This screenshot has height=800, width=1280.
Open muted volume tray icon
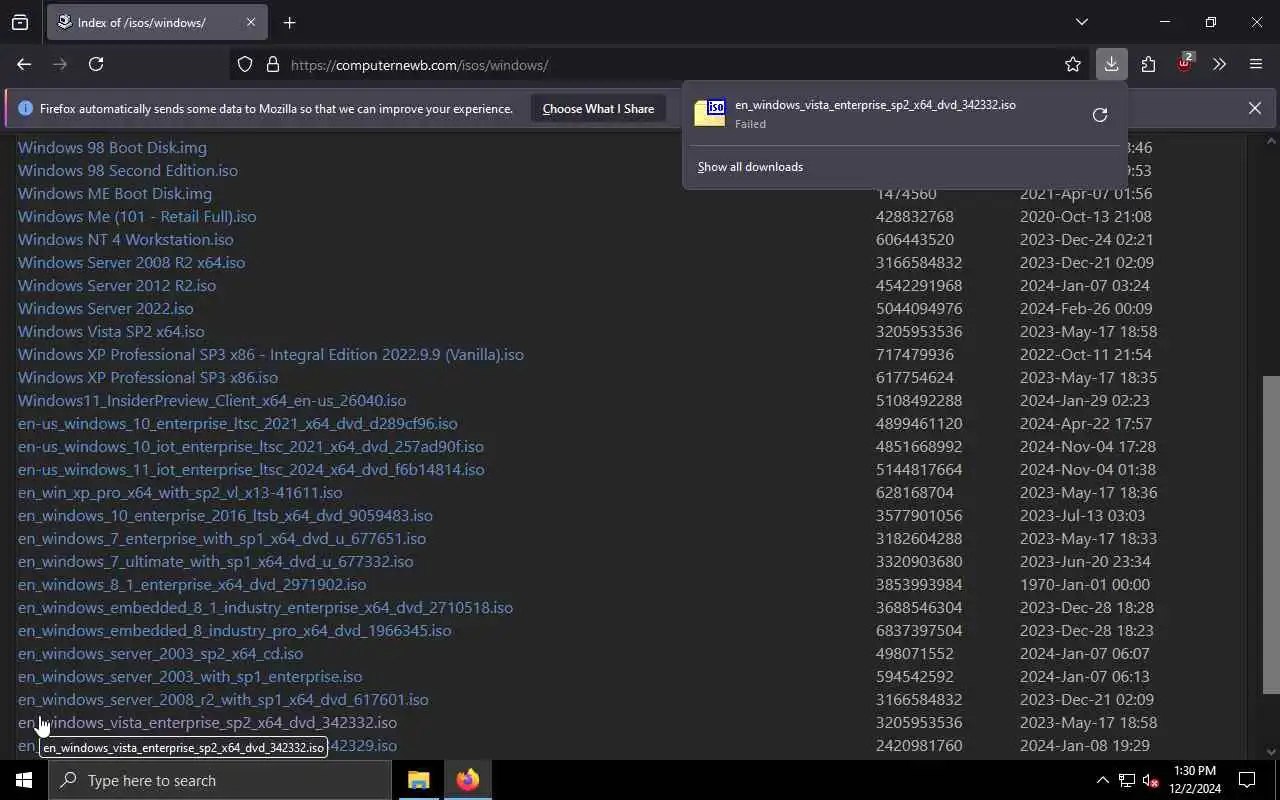click(x=1151, y=780)
